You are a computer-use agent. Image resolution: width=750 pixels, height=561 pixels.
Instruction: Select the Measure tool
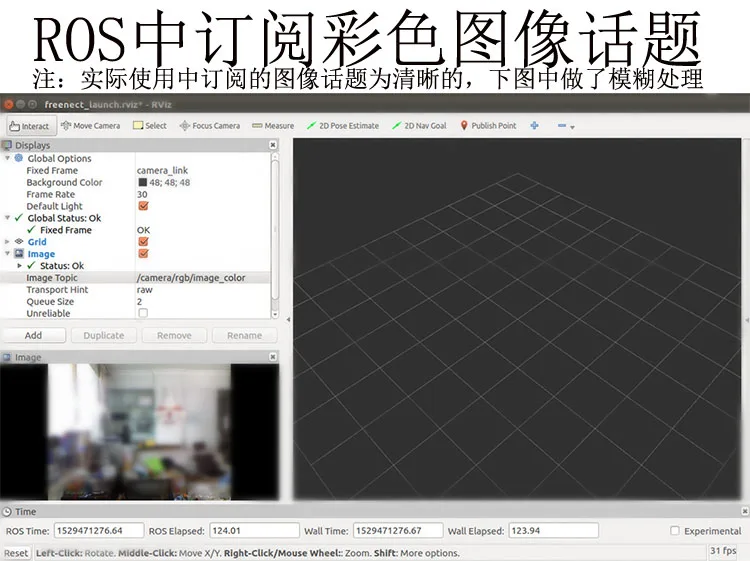pyautogui.click(x=273, y=126)
